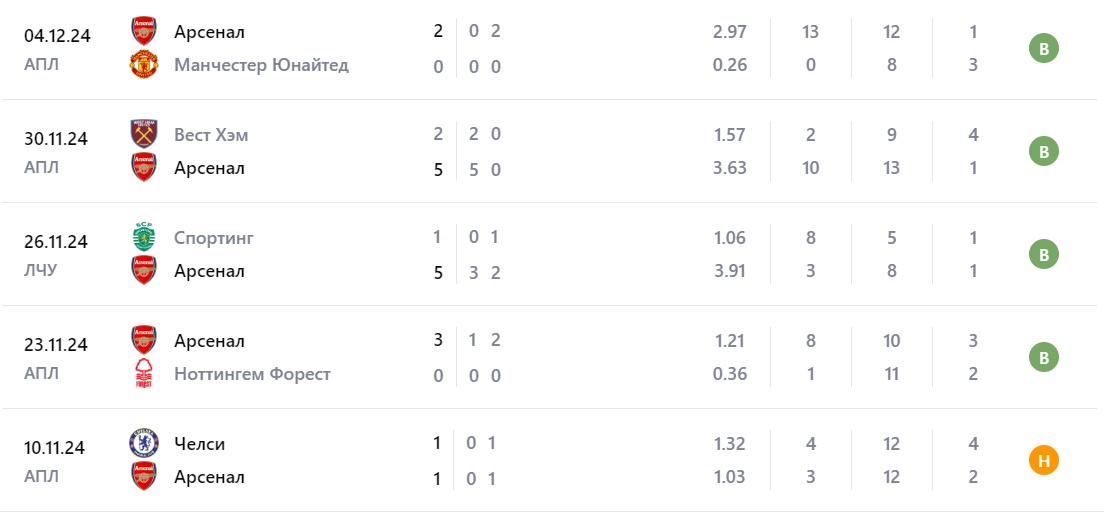Click Arsenal's 3.91 xG value
The image size is (1104, 513).
click(729, 271)
